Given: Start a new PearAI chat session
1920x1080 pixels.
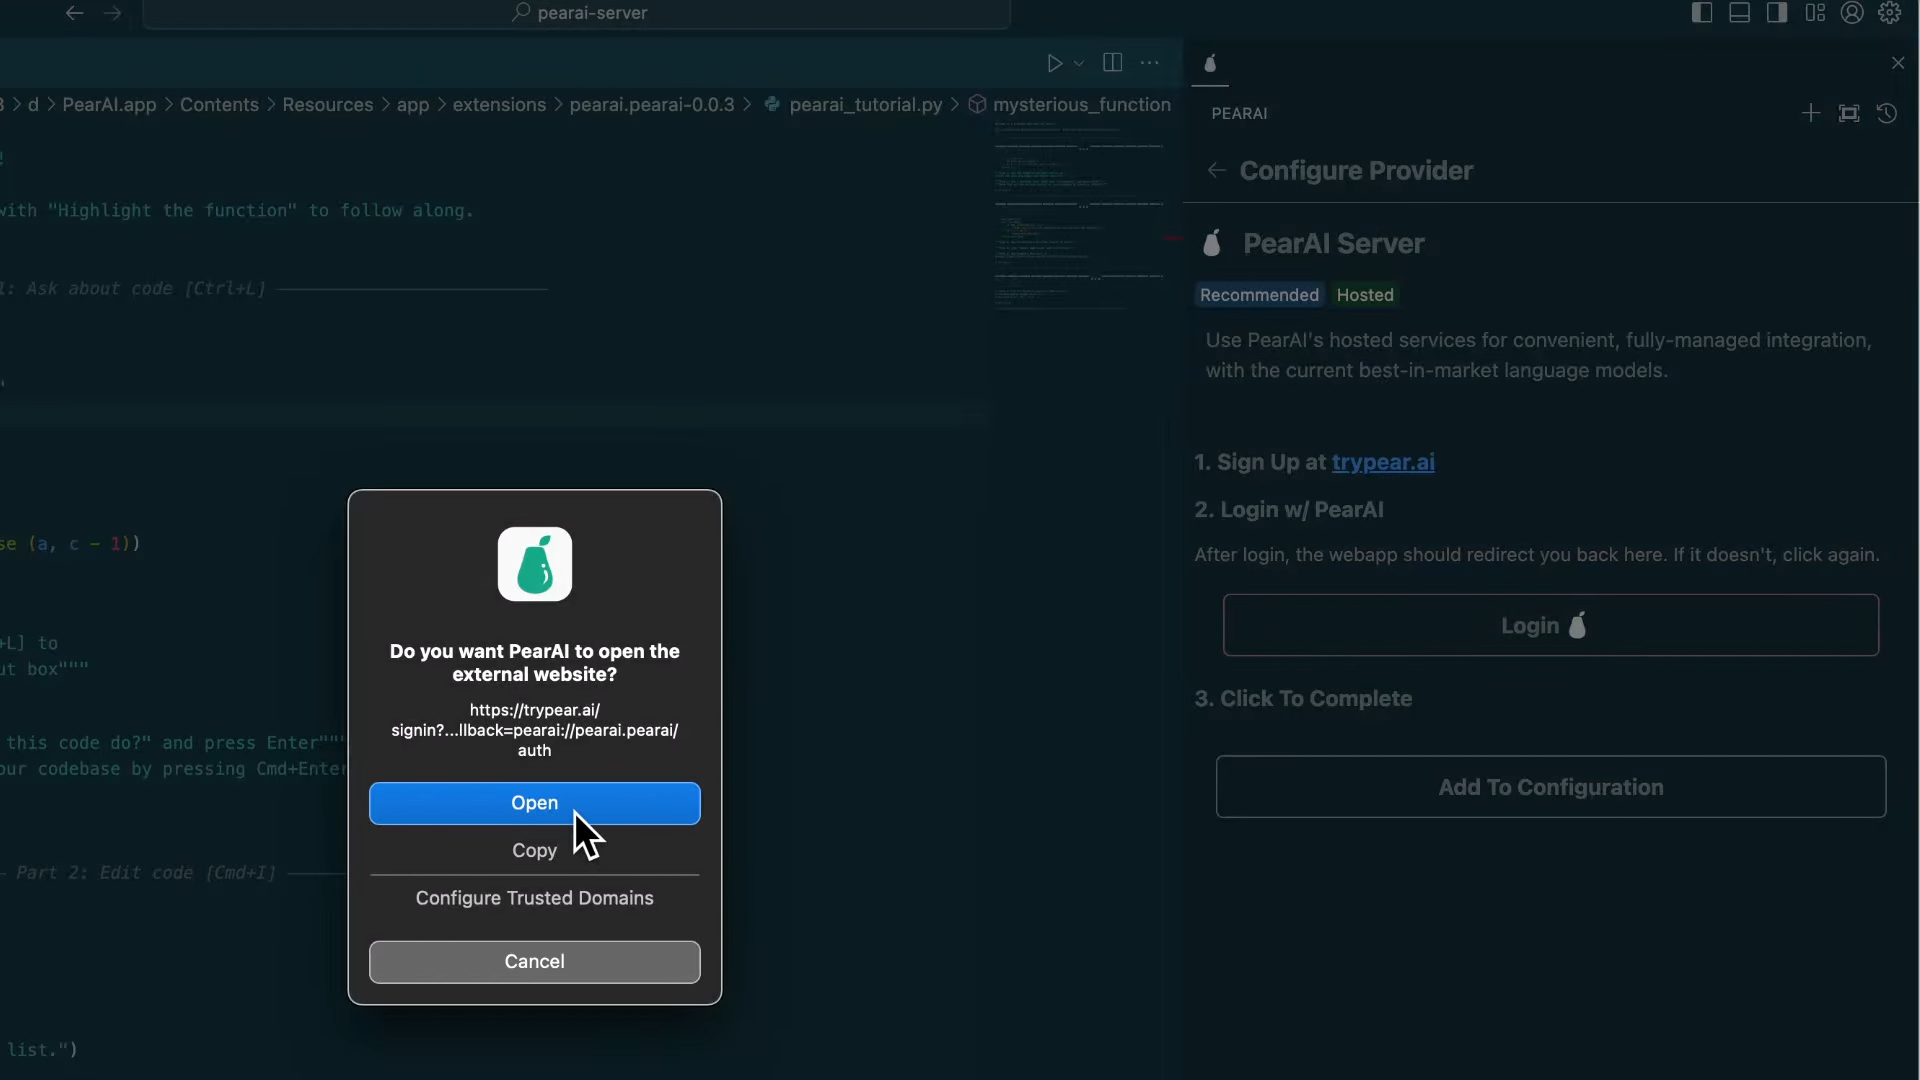Looking at the screenshot, I should pos(1811,113).
